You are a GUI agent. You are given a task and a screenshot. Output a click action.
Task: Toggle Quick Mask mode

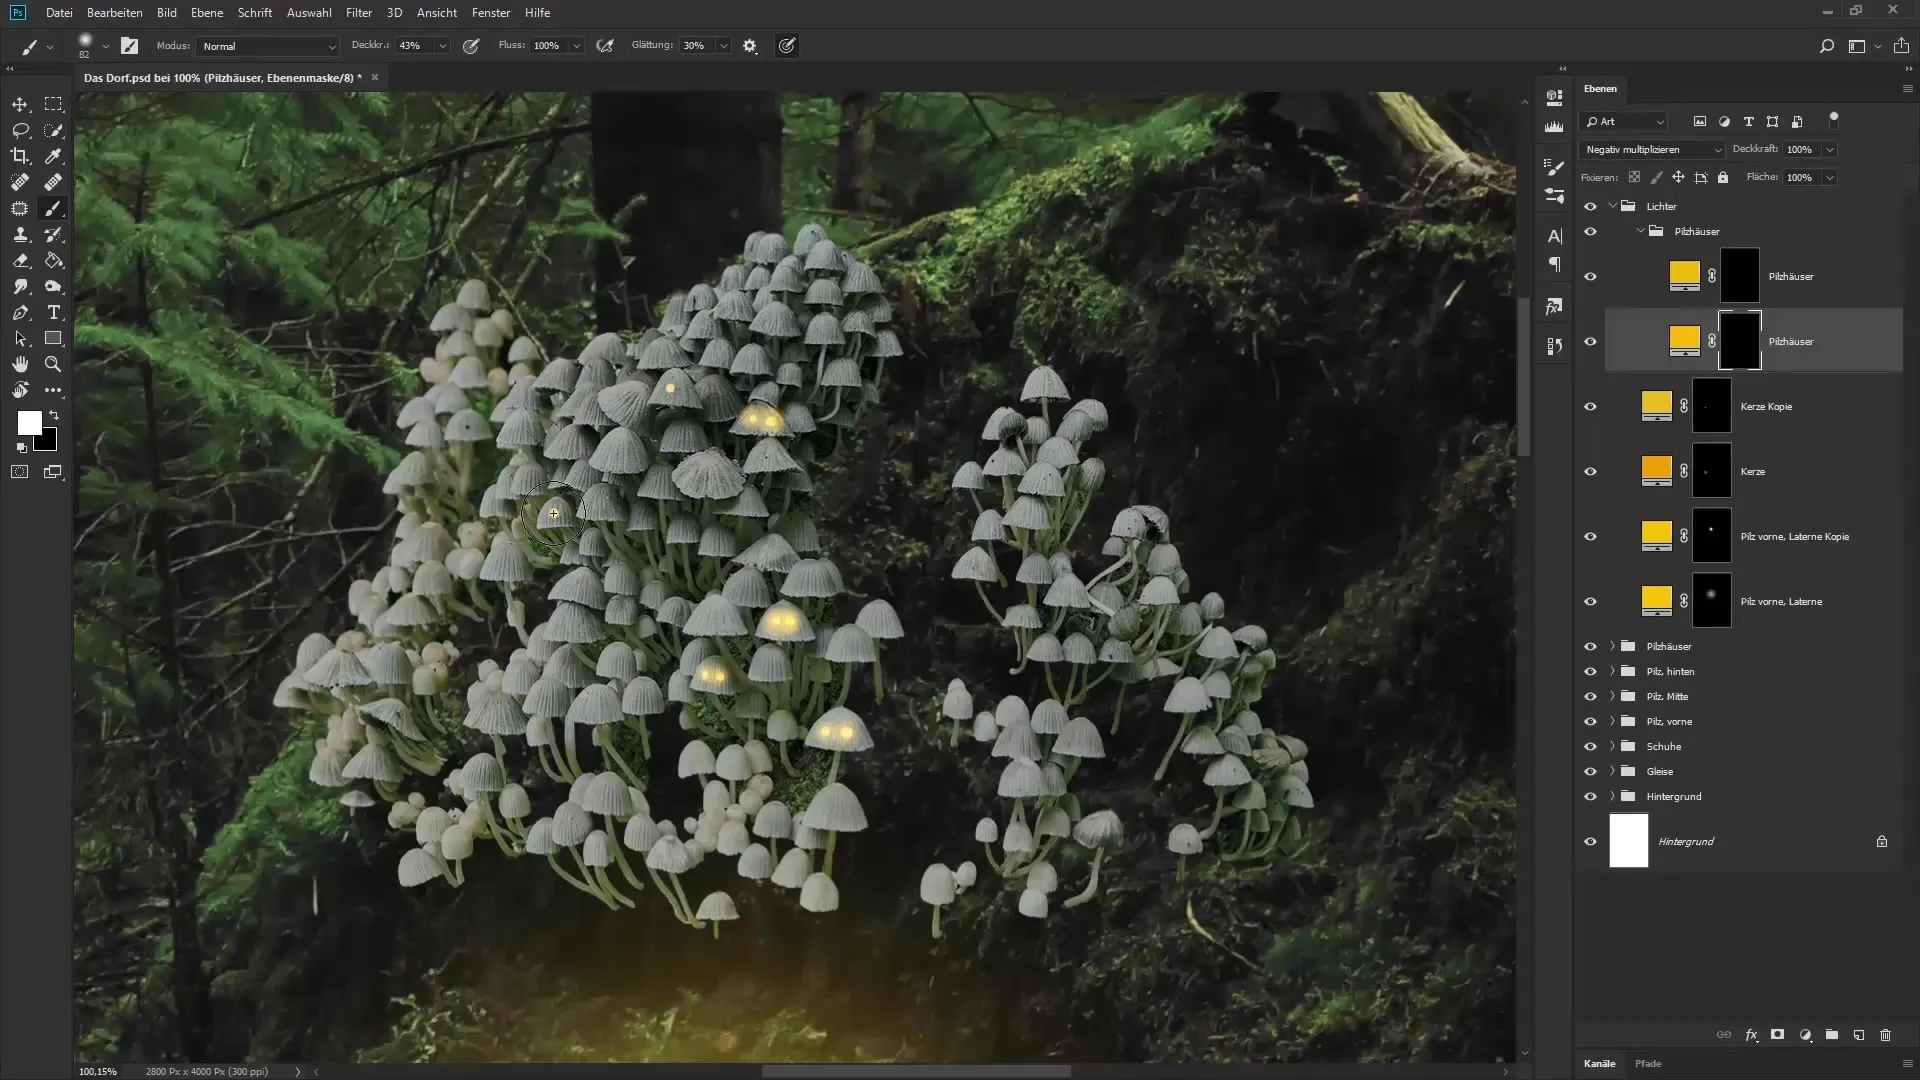pyautogui.click(x=20, y=472)
